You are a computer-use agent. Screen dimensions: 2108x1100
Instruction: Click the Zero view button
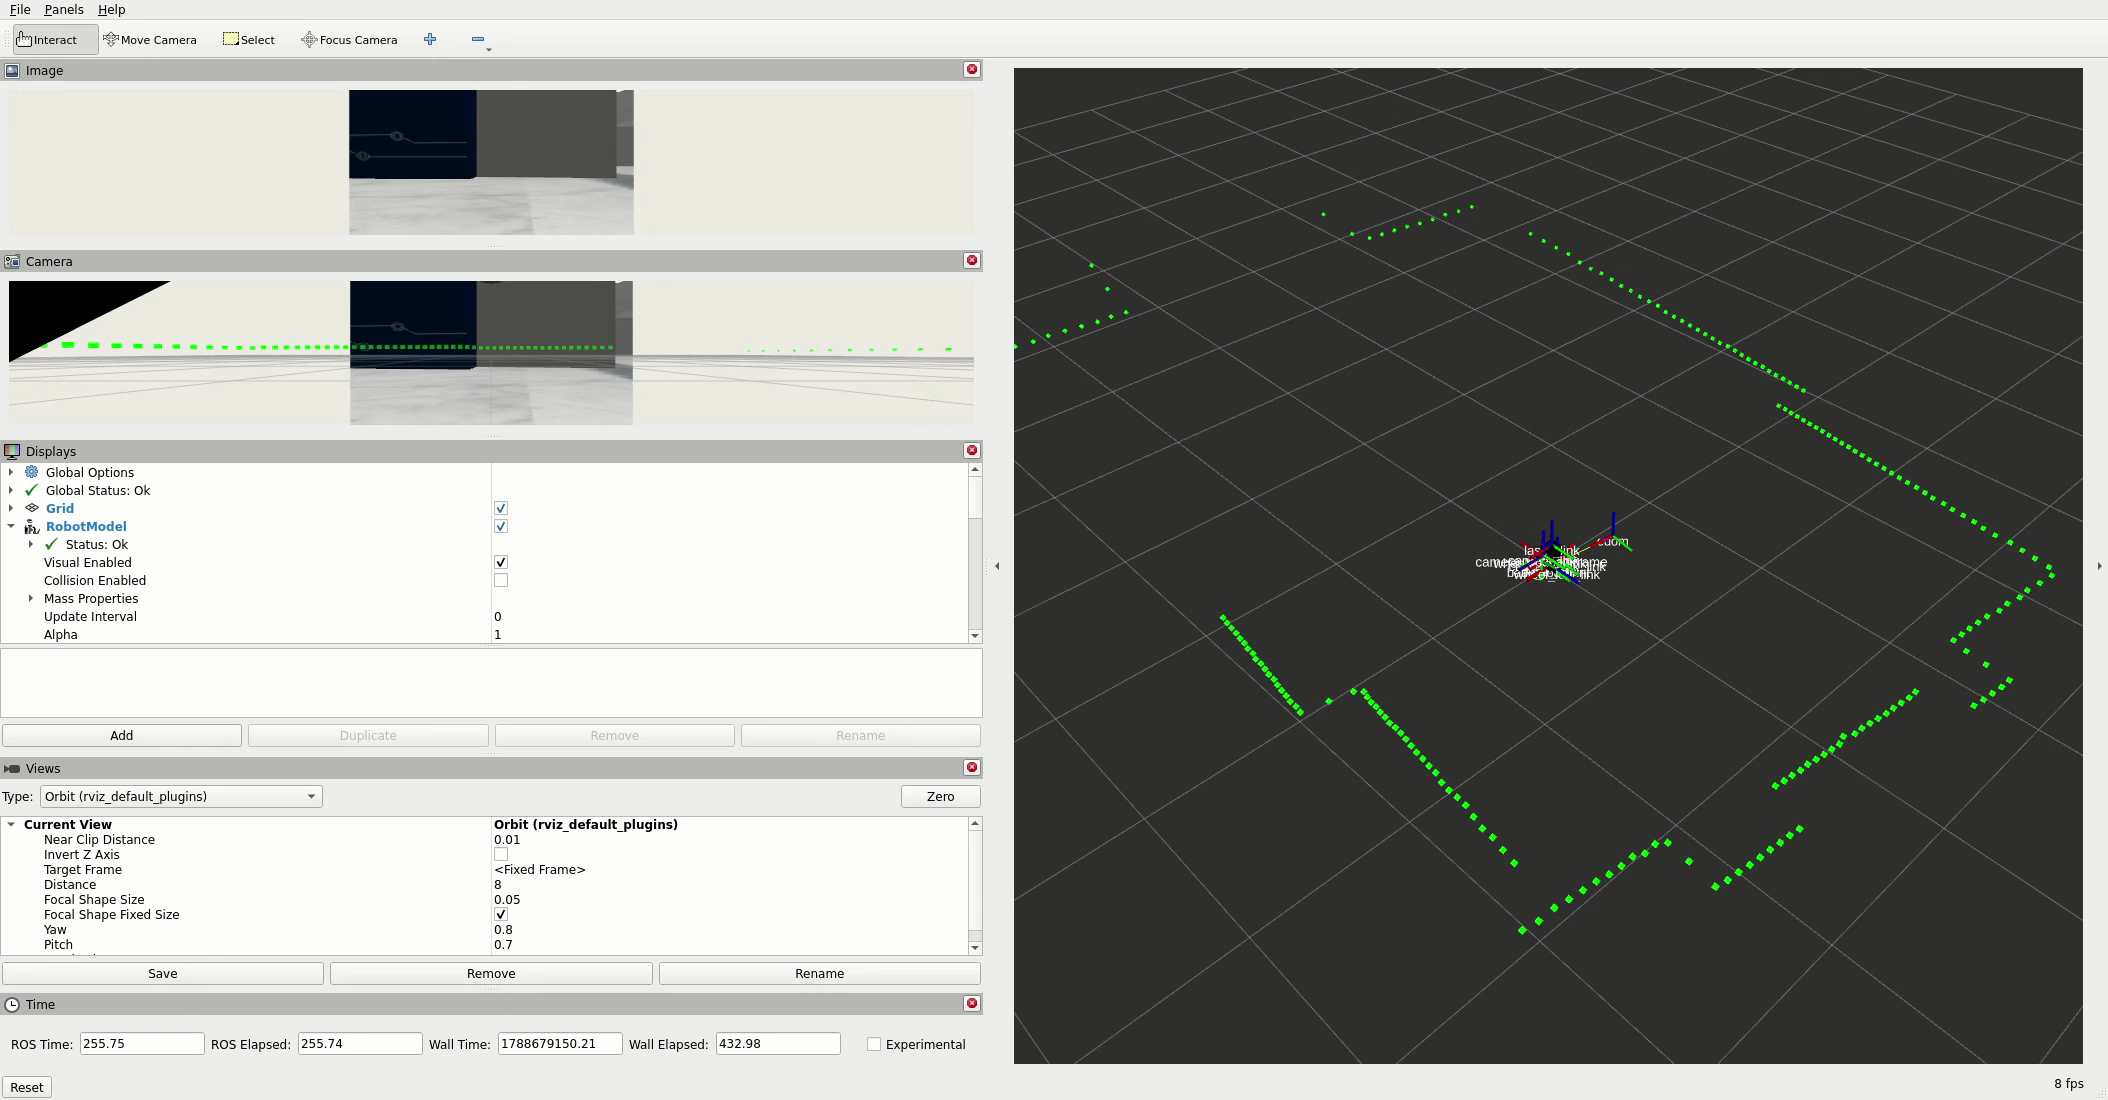tap(940, 796)
